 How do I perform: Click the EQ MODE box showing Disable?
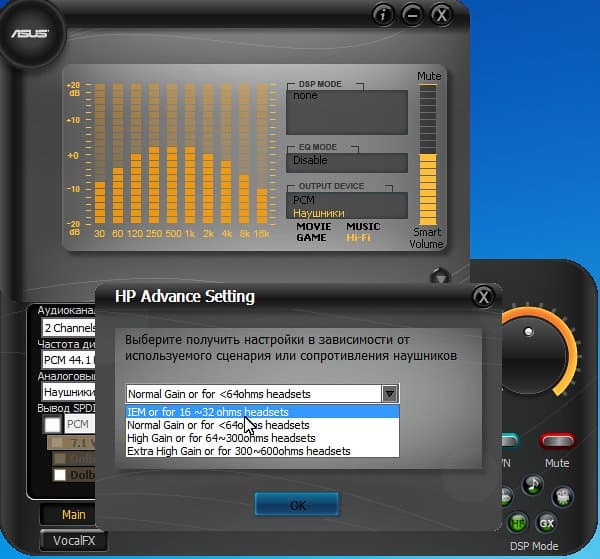point(347,163)
